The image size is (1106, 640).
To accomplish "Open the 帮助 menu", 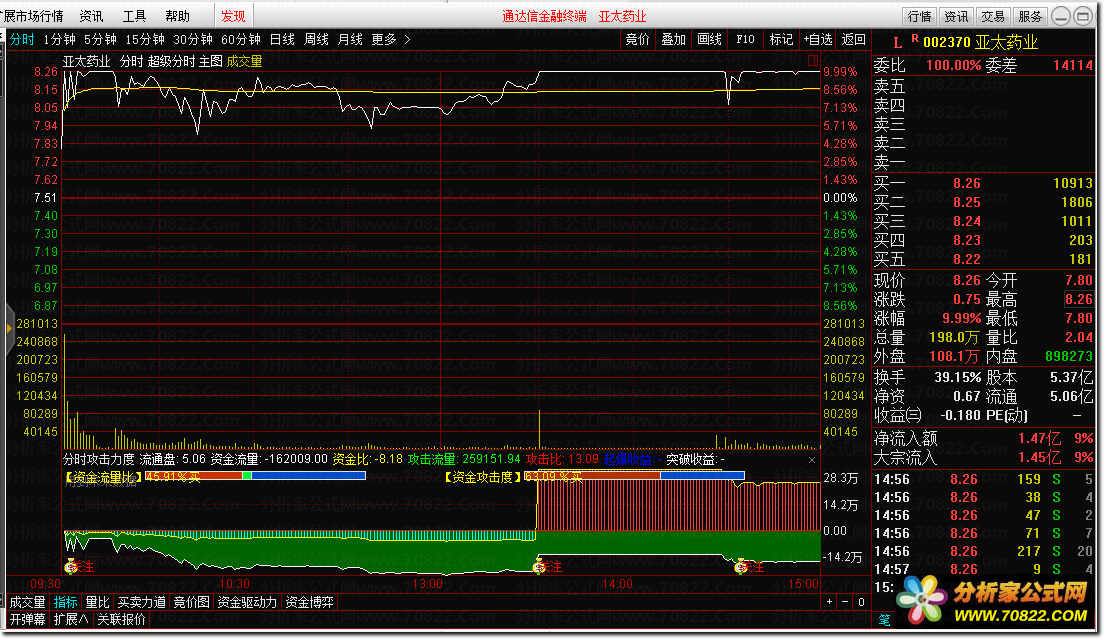I will tap(177, 16).
